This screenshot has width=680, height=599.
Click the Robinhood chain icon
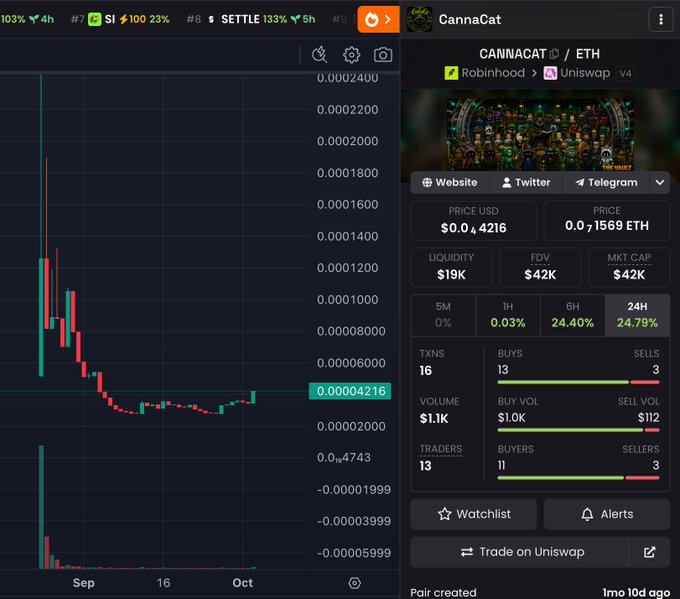[x=451, y=73]
